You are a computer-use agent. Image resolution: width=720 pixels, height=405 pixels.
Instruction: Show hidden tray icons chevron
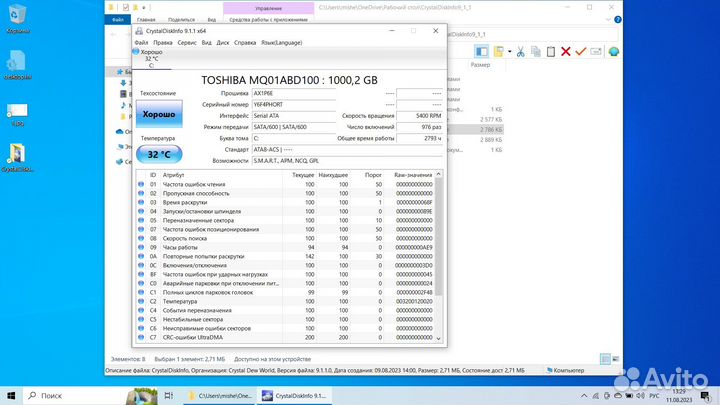(584, 395)
